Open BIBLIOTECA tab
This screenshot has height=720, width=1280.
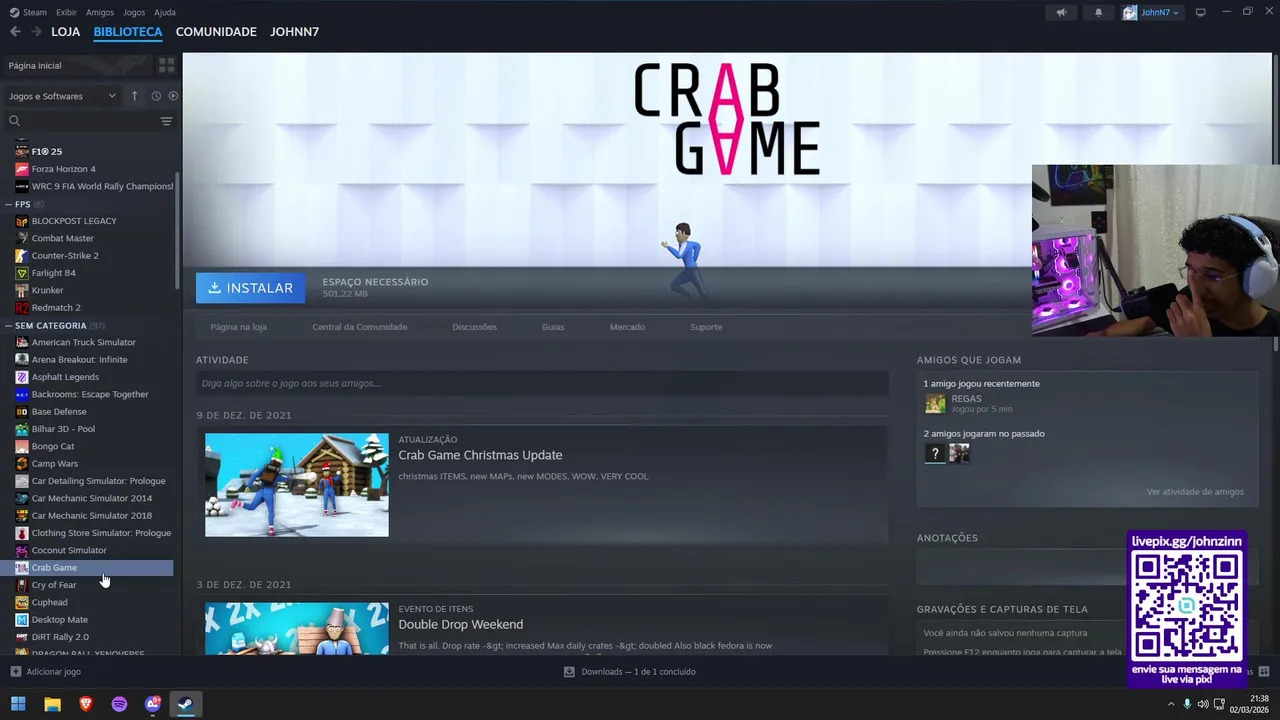[128, 32]
